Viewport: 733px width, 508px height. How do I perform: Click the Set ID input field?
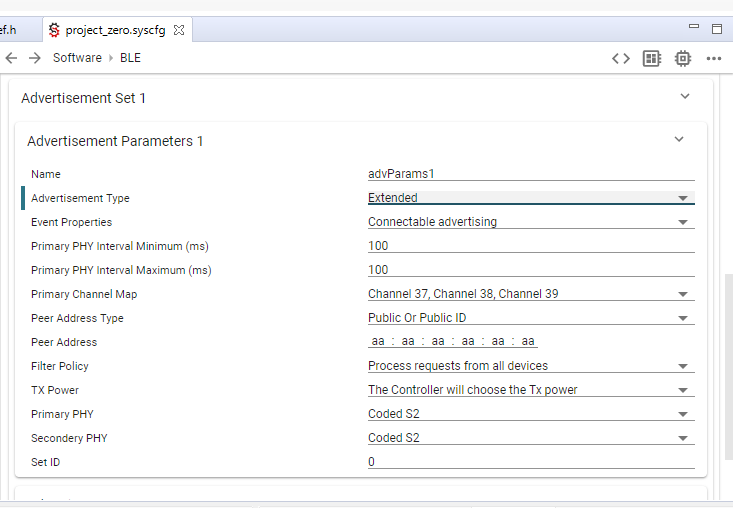530,462
